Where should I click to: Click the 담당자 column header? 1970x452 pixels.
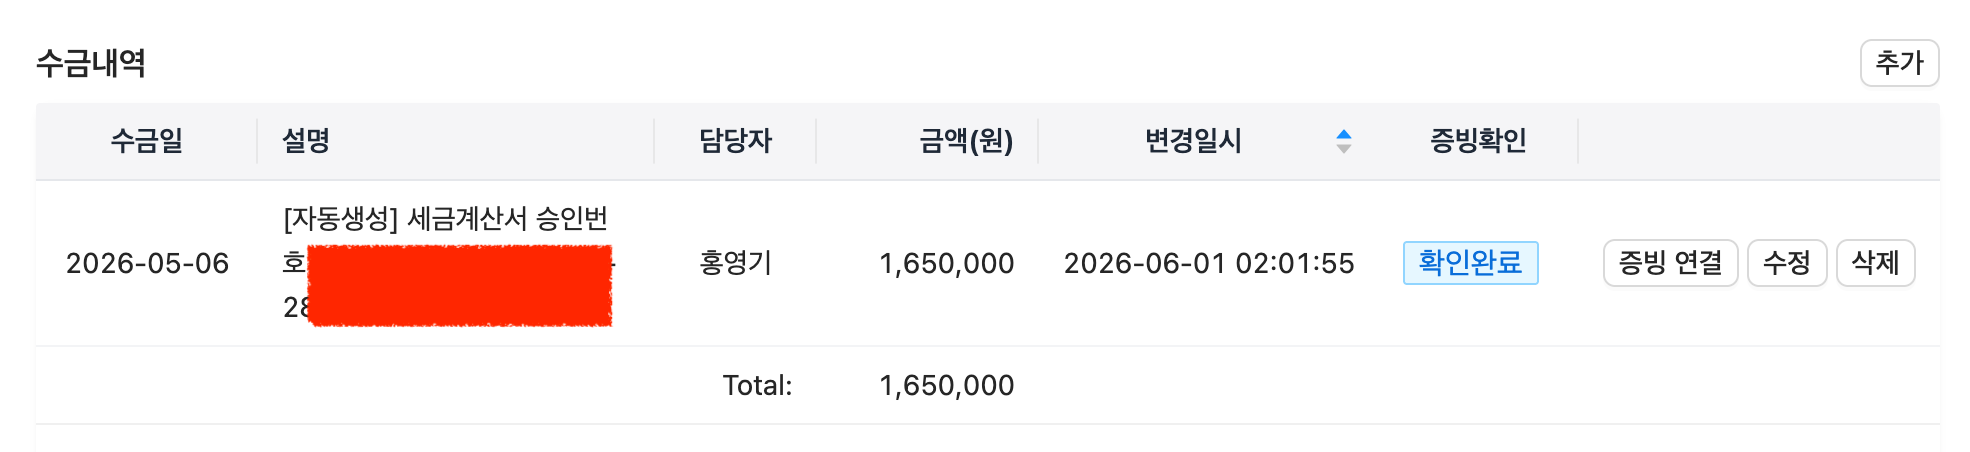735,141
